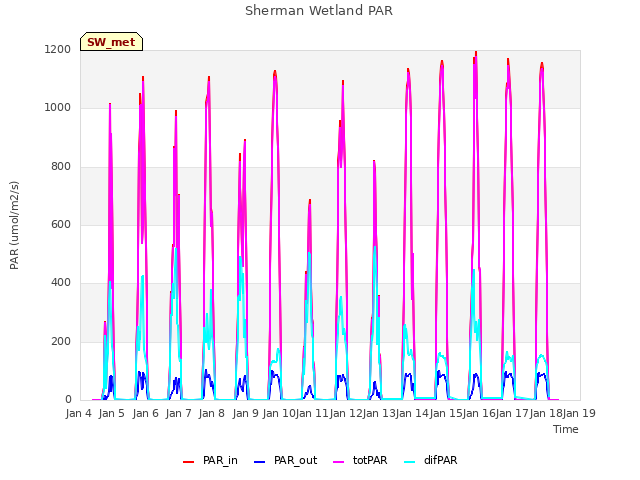640x480 pixels.
Task: Click the Jan 10 x-axis tick label
Action: click(279, 413)
